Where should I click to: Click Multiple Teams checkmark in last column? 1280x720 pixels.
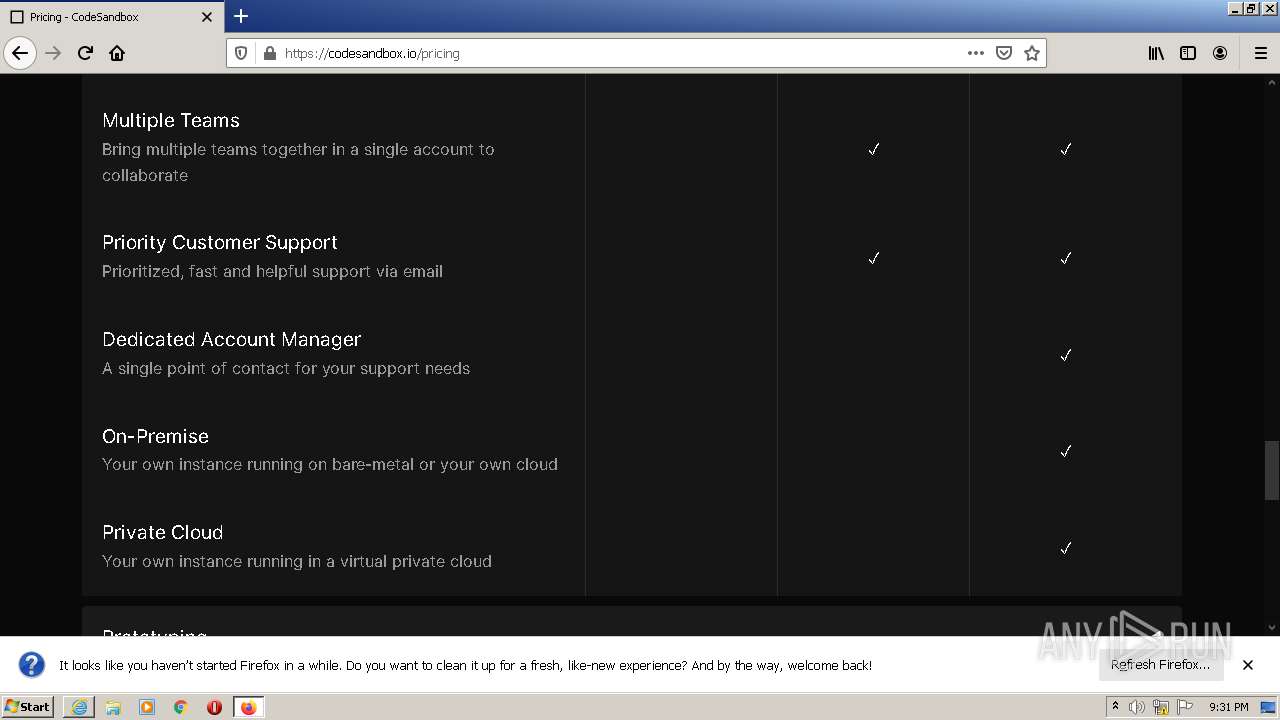[x=1066, y=149]
